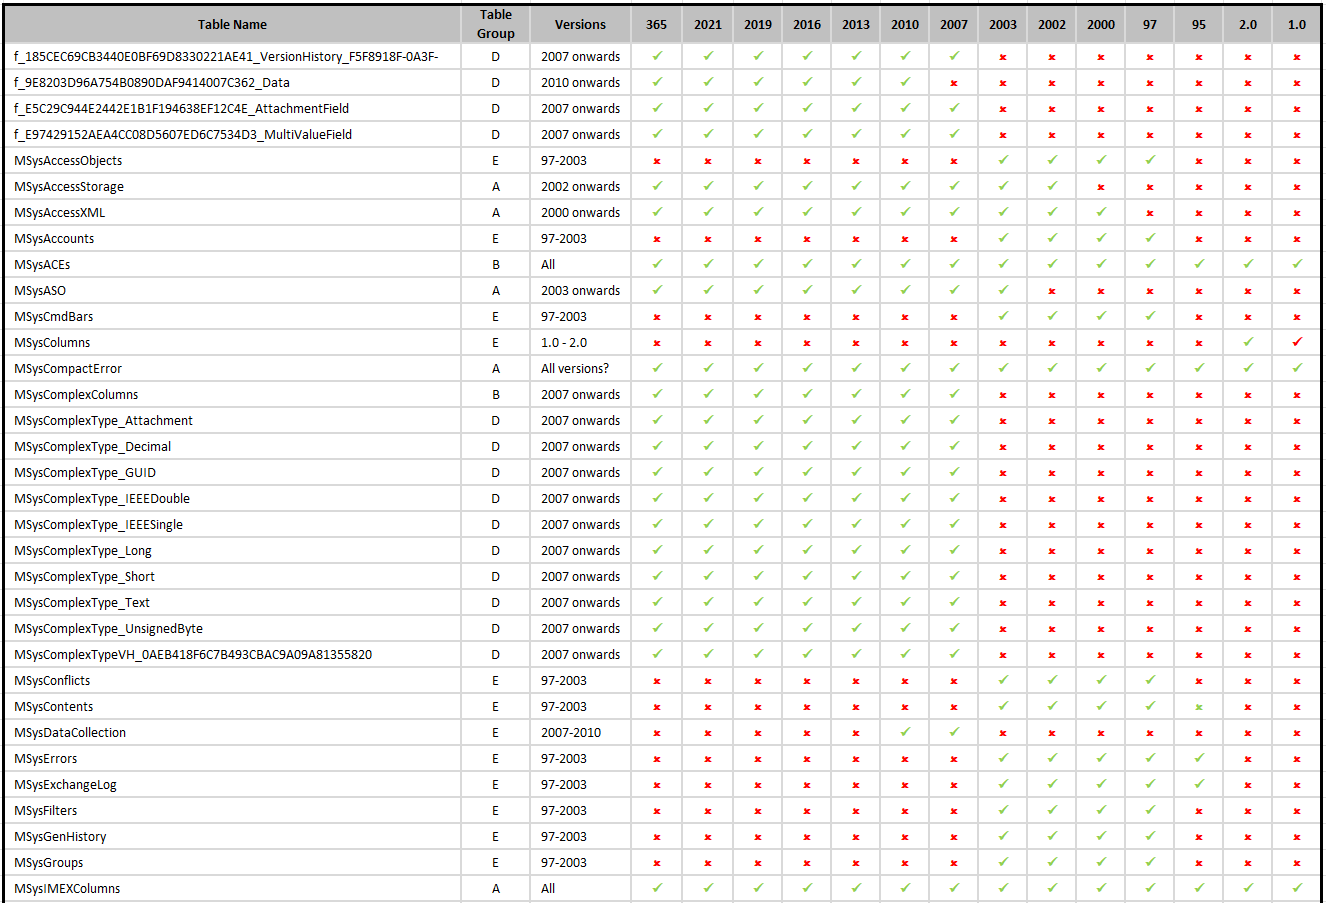Select the f_E5C29C944E...AttachmentField name cell
This screenshot has height=903, width=1326.
coord(232,108)
